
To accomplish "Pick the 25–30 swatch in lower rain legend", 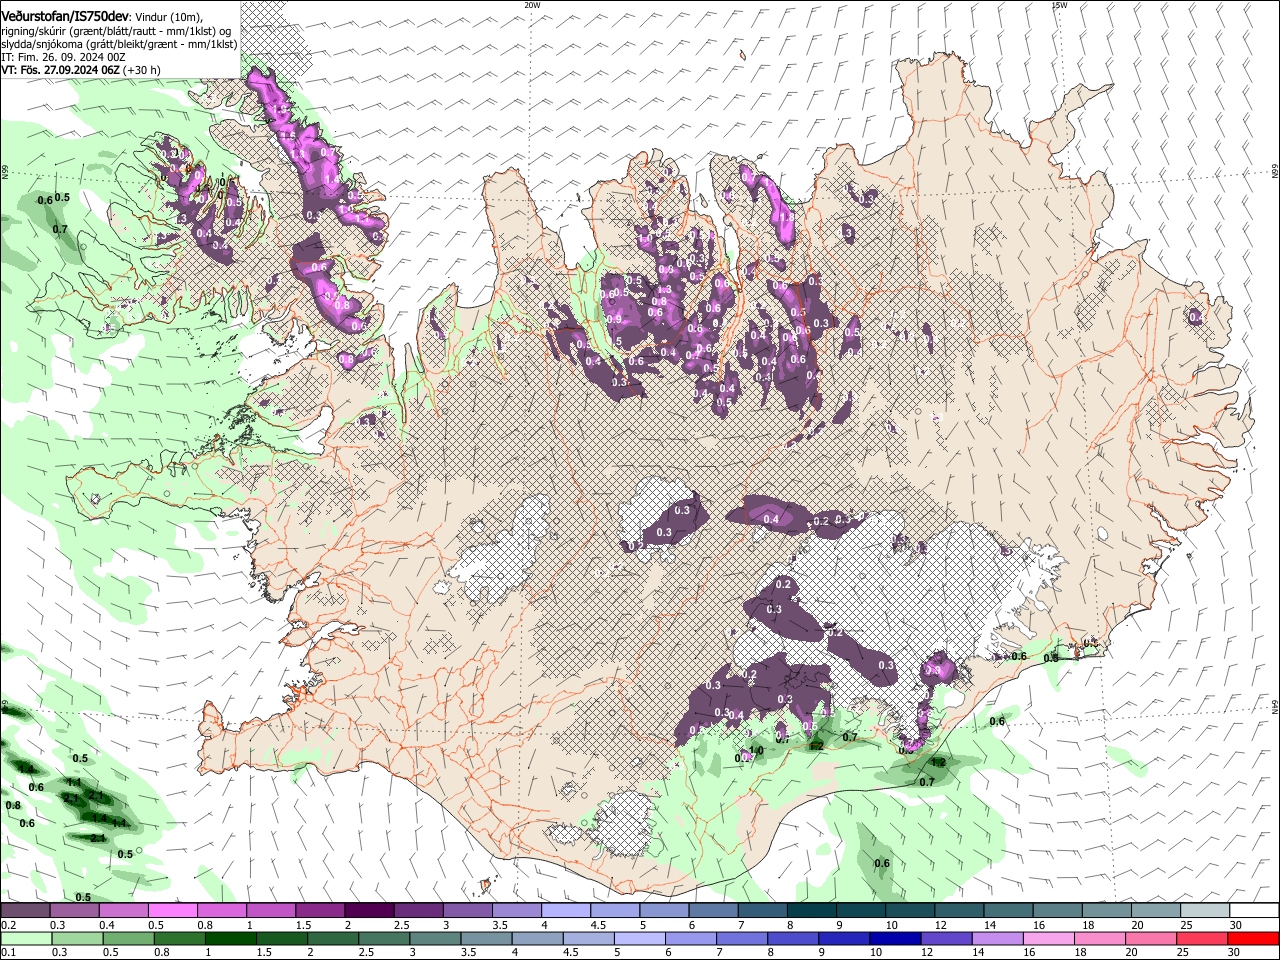I will [1200, 938].
